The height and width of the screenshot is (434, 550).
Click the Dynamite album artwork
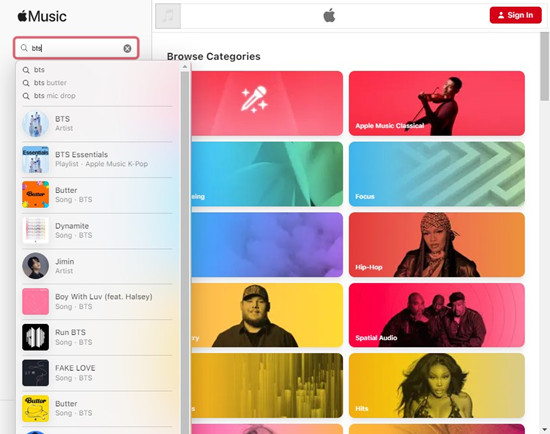[35, 231]
